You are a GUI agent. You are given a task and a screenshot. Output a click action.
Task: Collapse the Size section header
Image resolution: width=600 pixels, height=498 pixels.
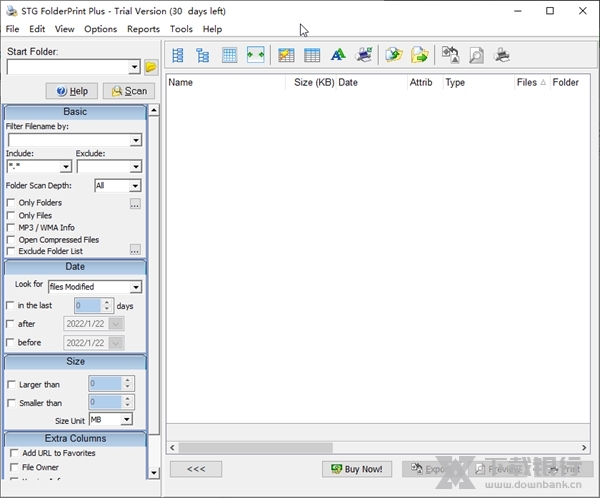(75, 361)
